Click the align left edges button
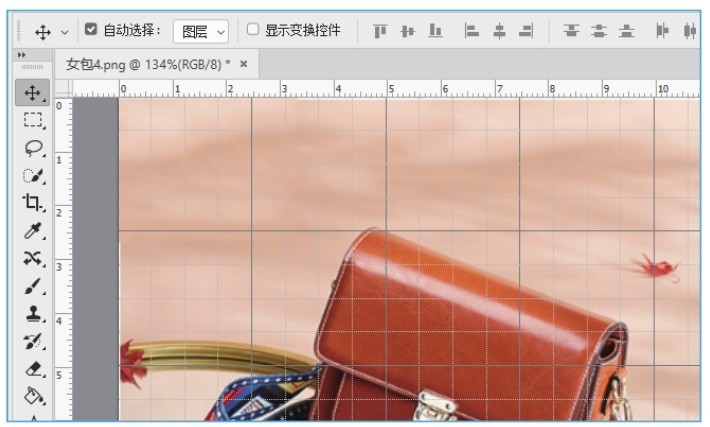 pos(472,31)
